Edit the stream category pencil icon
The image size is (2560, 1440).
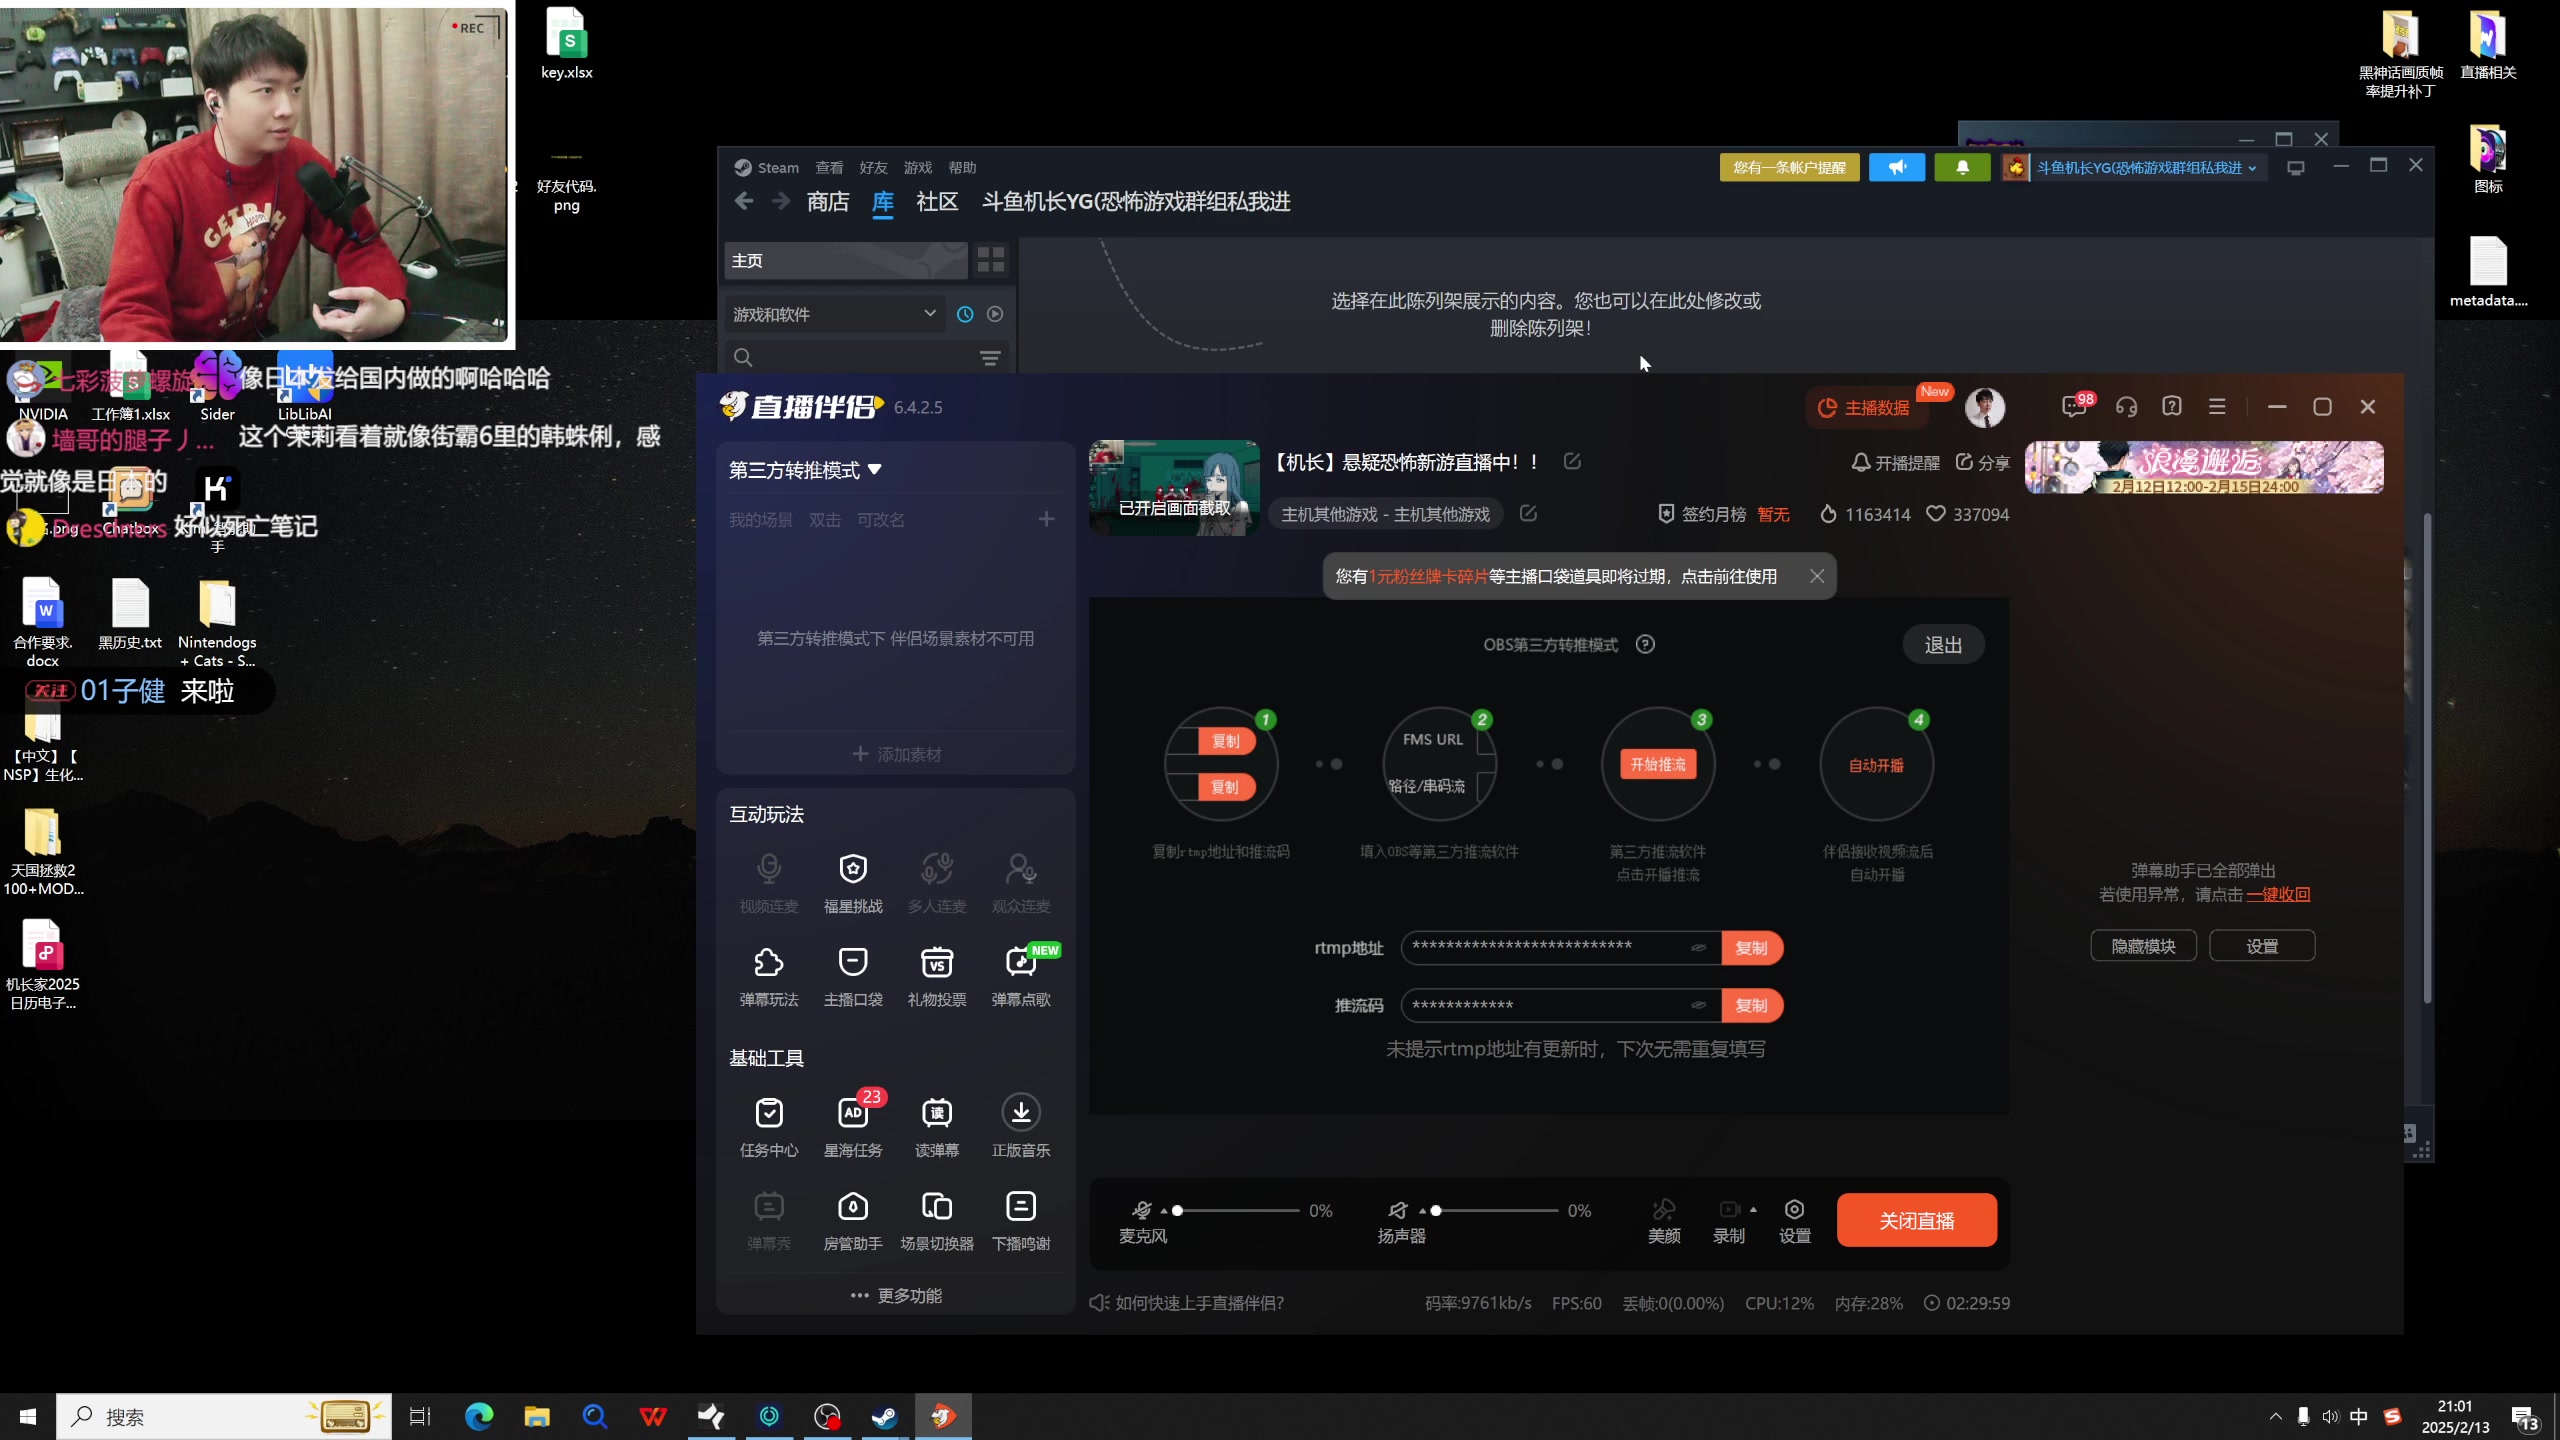tap(1528, 513)
